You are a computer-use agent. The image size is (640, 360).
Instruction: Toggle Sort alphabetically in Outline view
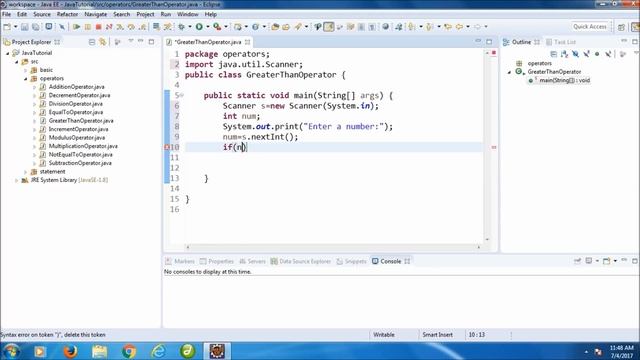[x=564, y=54]
